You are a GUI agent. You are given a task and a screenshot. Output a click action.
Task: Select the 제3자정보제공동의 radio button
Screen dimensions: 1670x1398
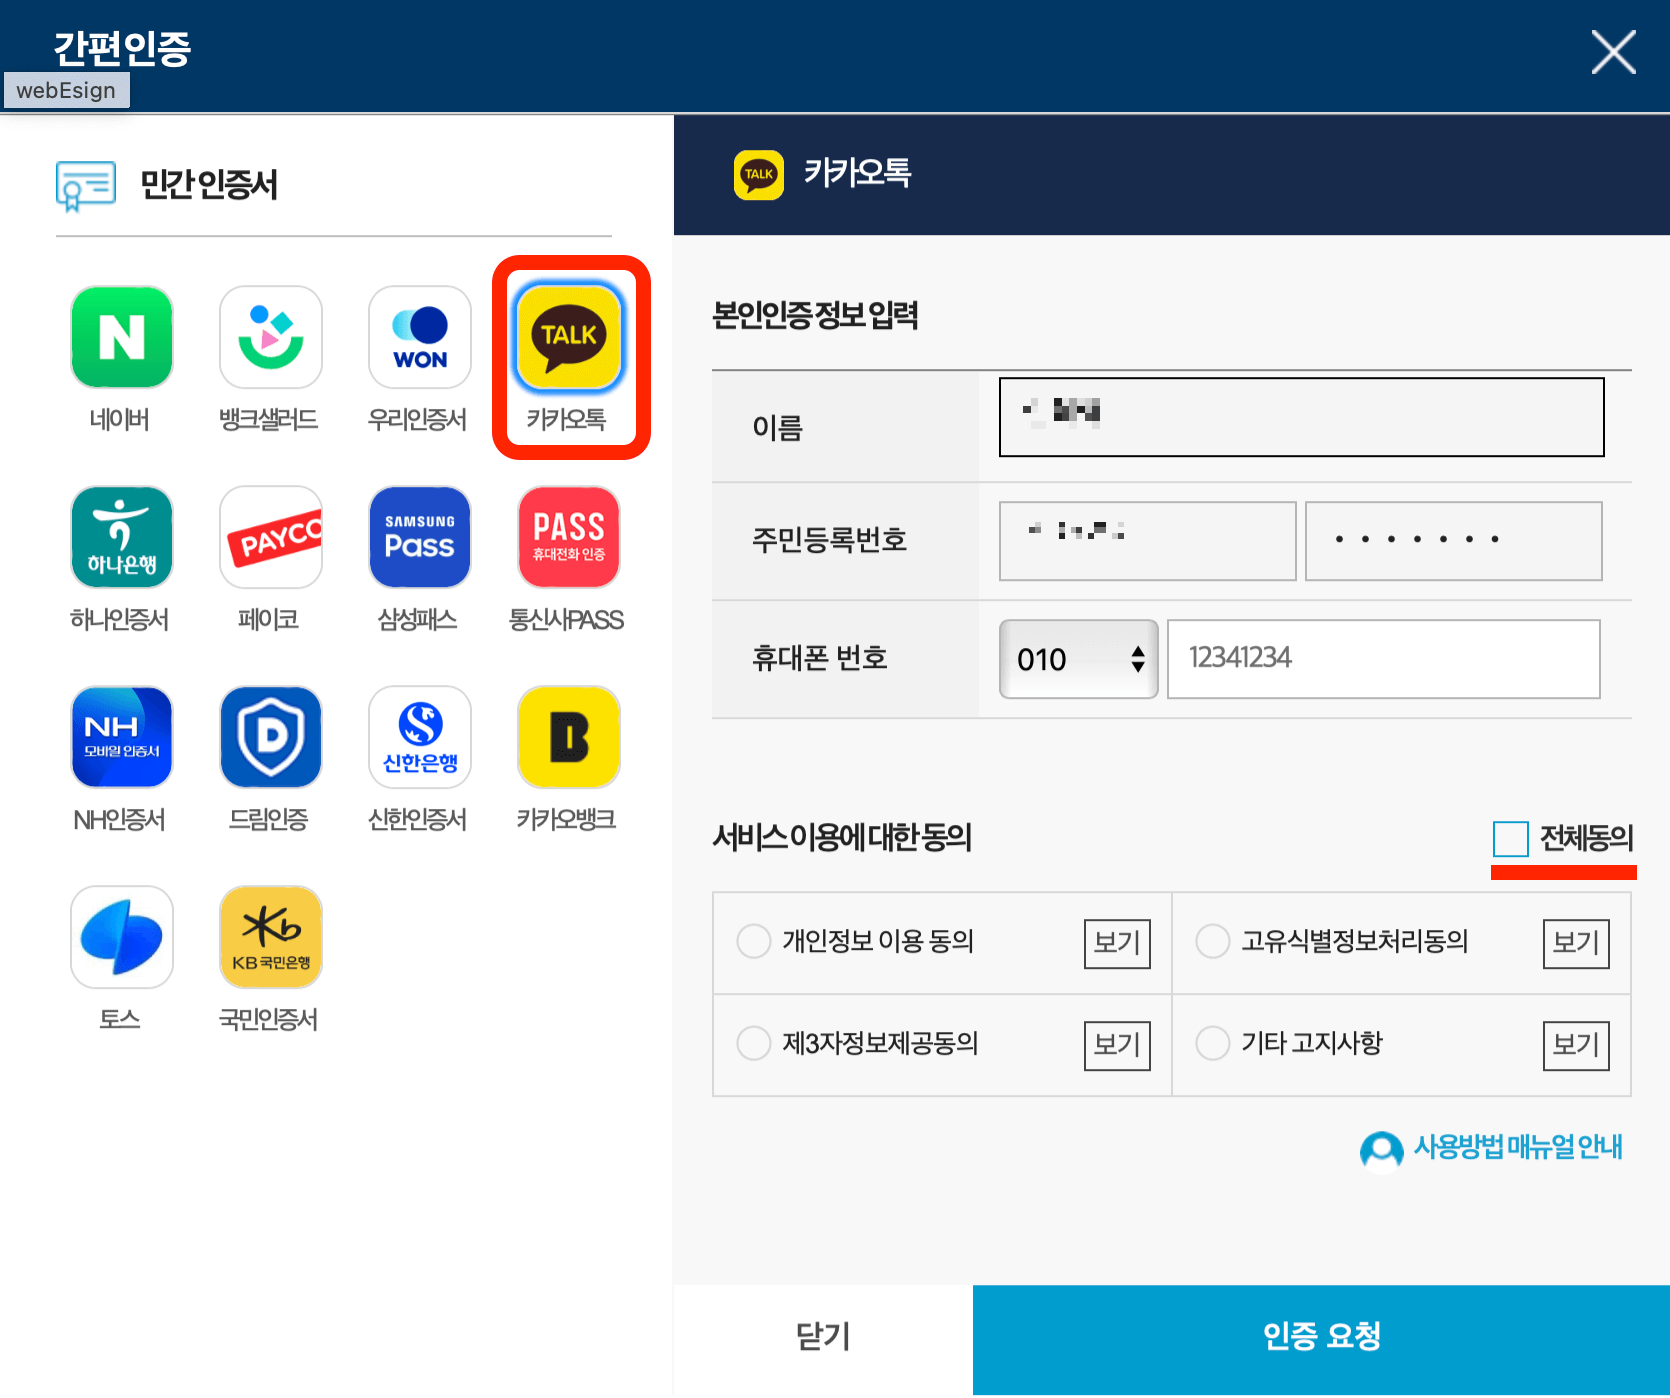click(754, 1043)
